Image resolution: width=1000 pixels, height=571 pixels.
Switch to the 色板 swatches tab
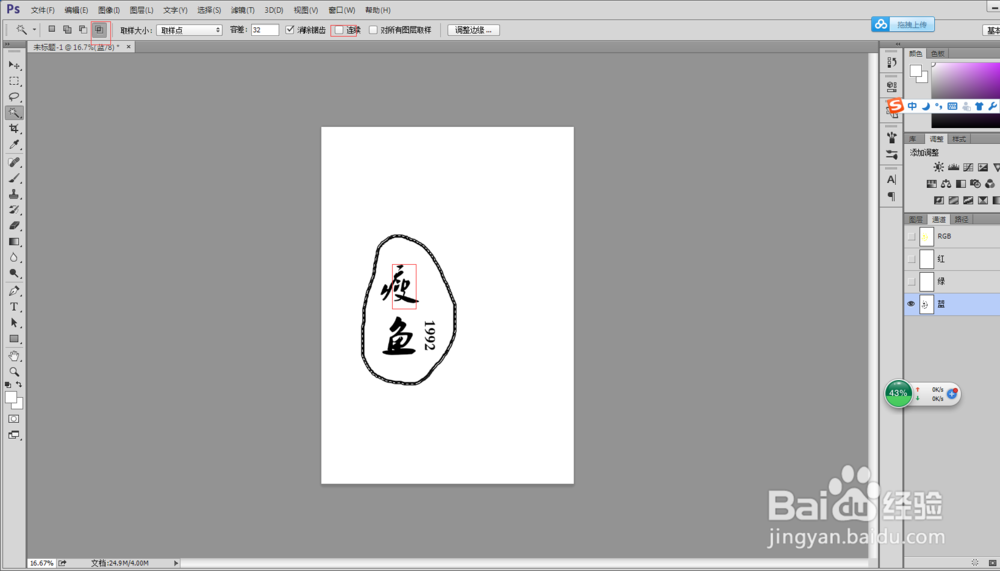(x=938, y=54)
